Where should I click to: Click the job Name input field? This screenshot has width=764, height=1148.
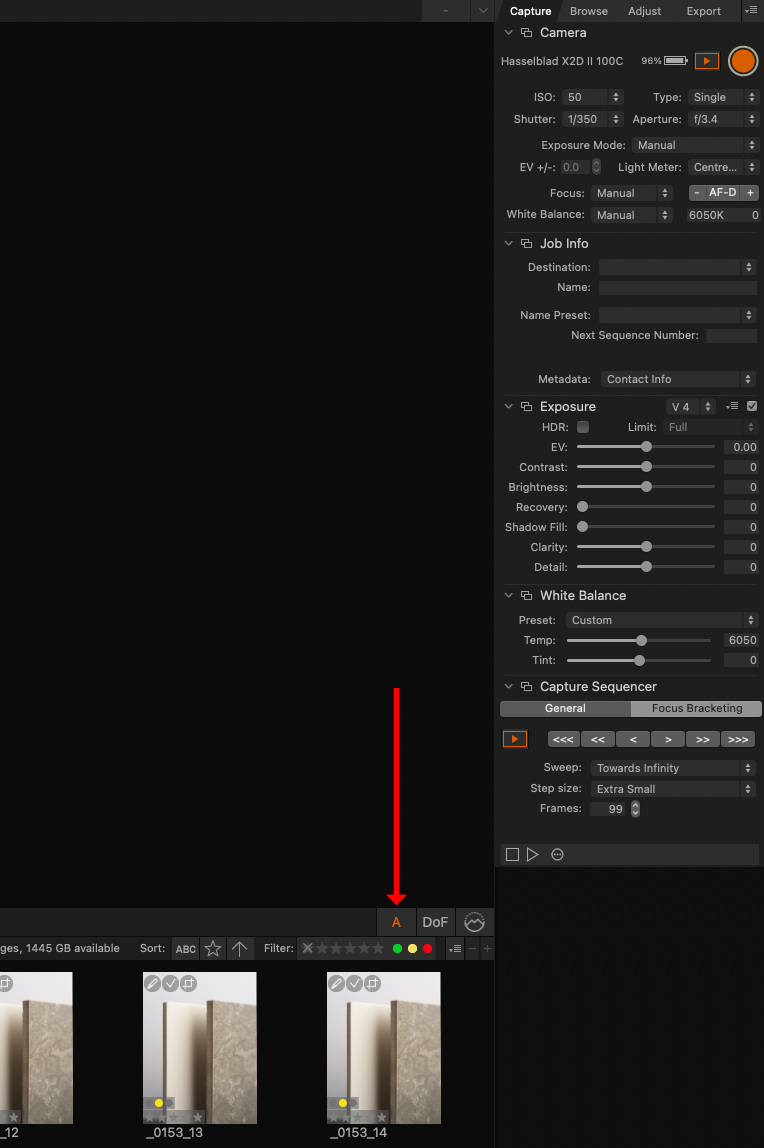(678, 288)
